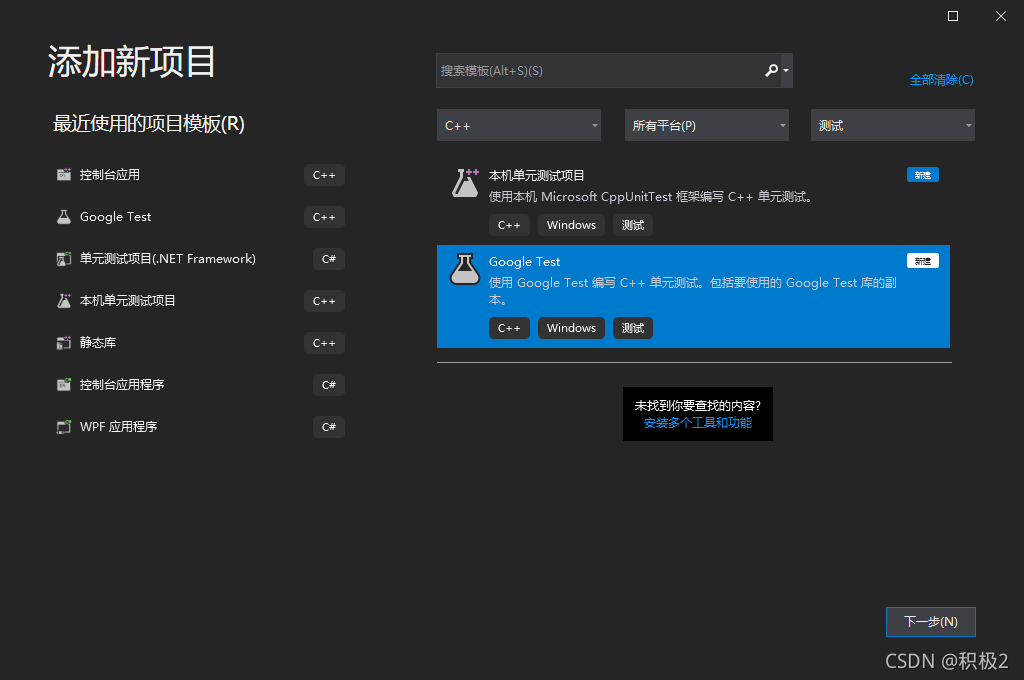Image resolution: width=1024 pixels, height=680 pixels.
Task: Click the 控制台应用程序 C# template icon
Action: click(63, 385)
